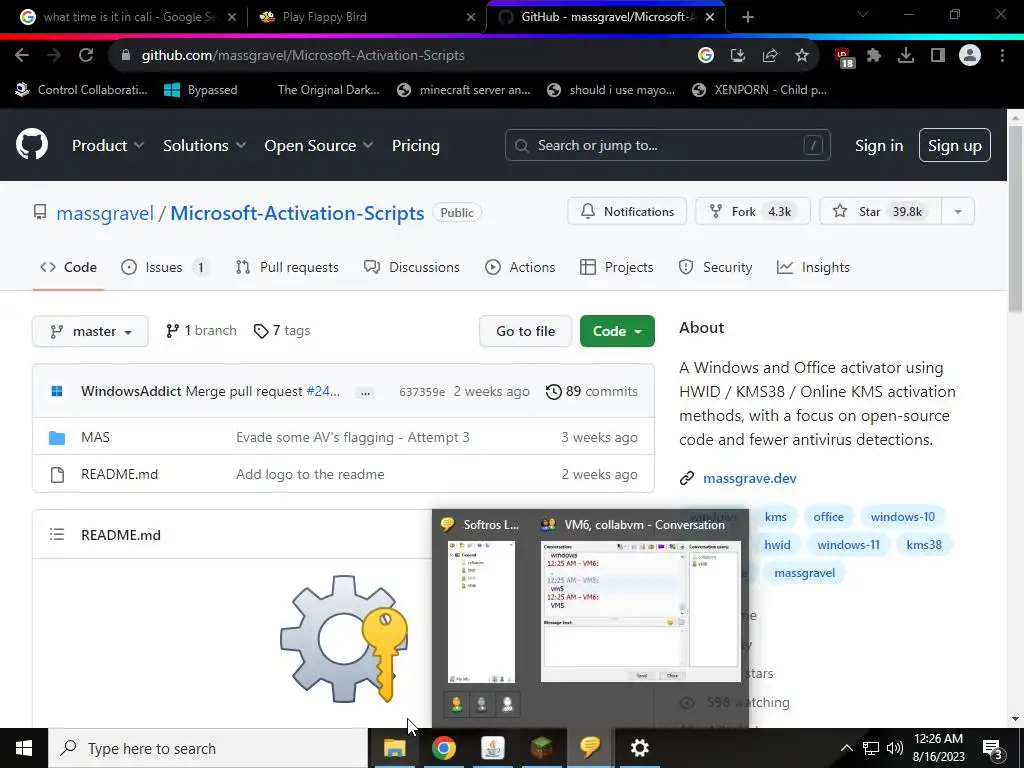Open the massgrave.dev link
Screen dimensions: 1024x768
pos(750,478)
